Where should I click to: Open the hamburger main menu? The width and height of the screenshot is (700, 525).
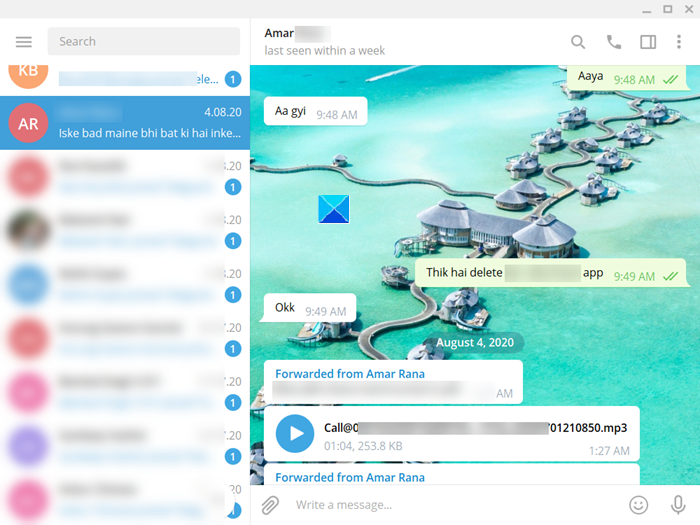click(24, 42)
